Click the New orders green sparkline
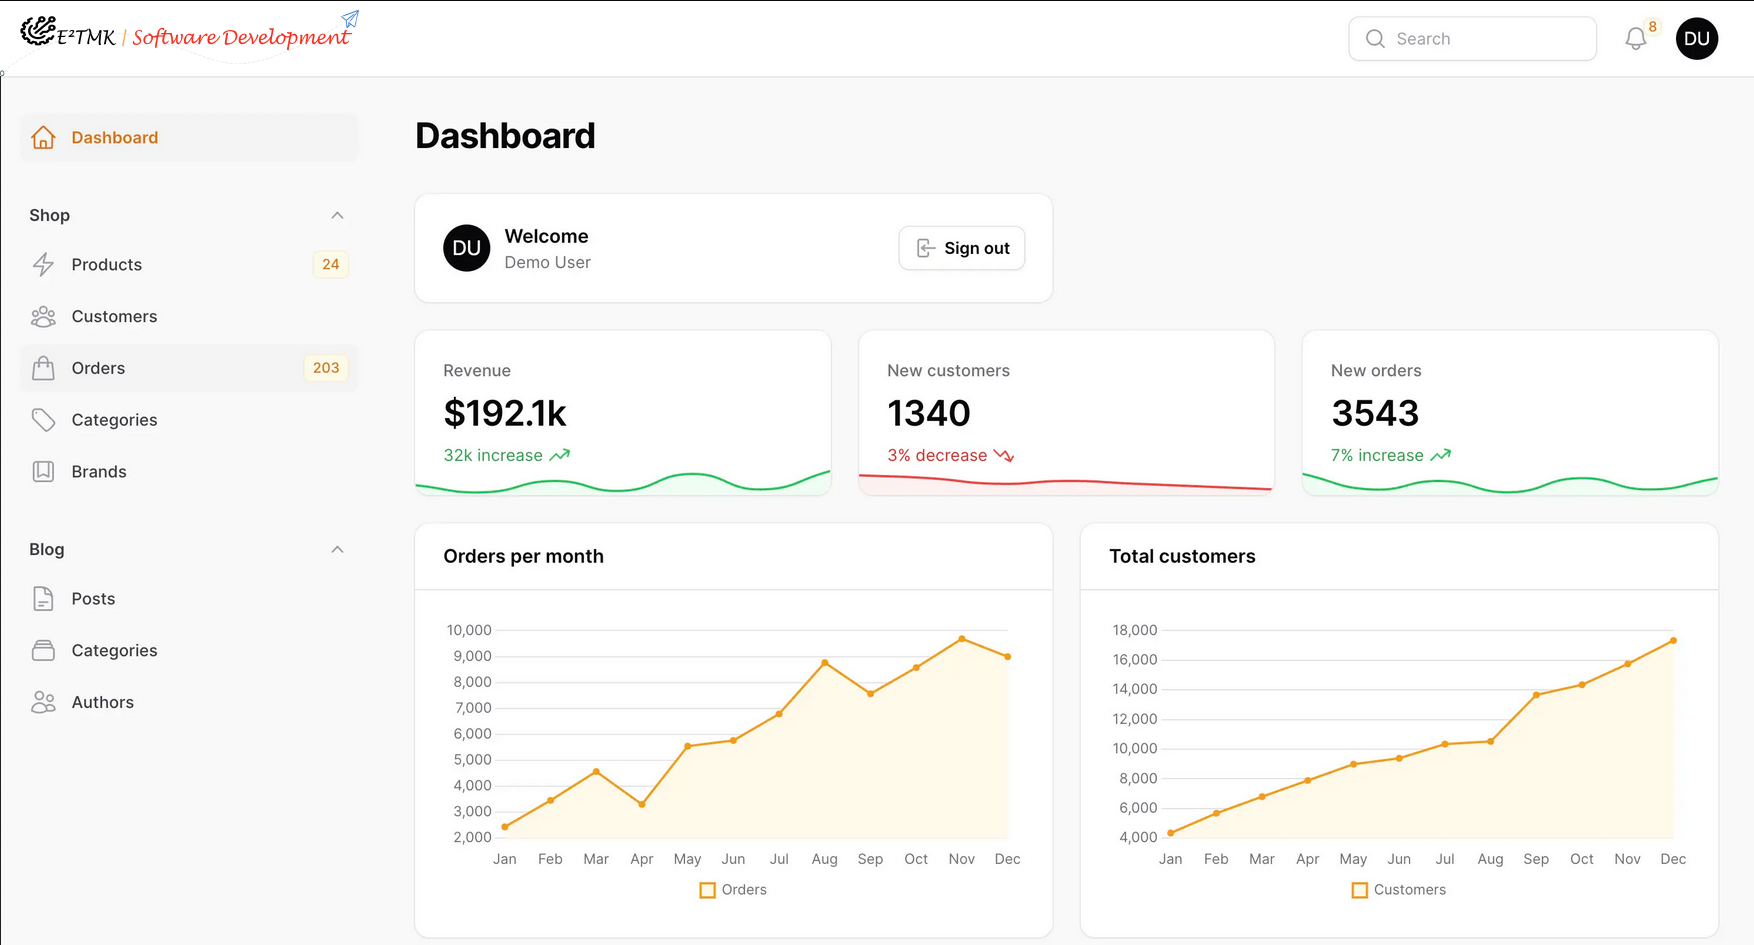 (x=1510, y=484)
